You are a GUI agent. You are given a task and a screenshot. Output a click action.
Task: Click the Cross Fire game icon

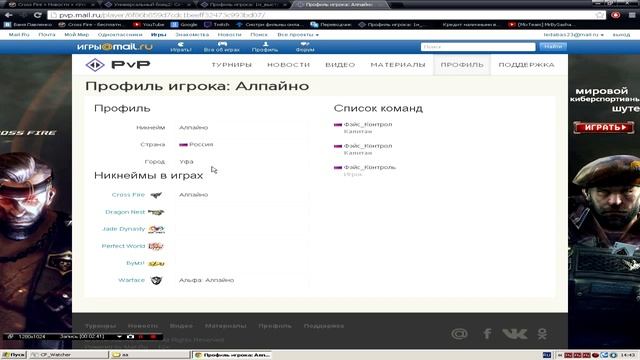[156, 195]
